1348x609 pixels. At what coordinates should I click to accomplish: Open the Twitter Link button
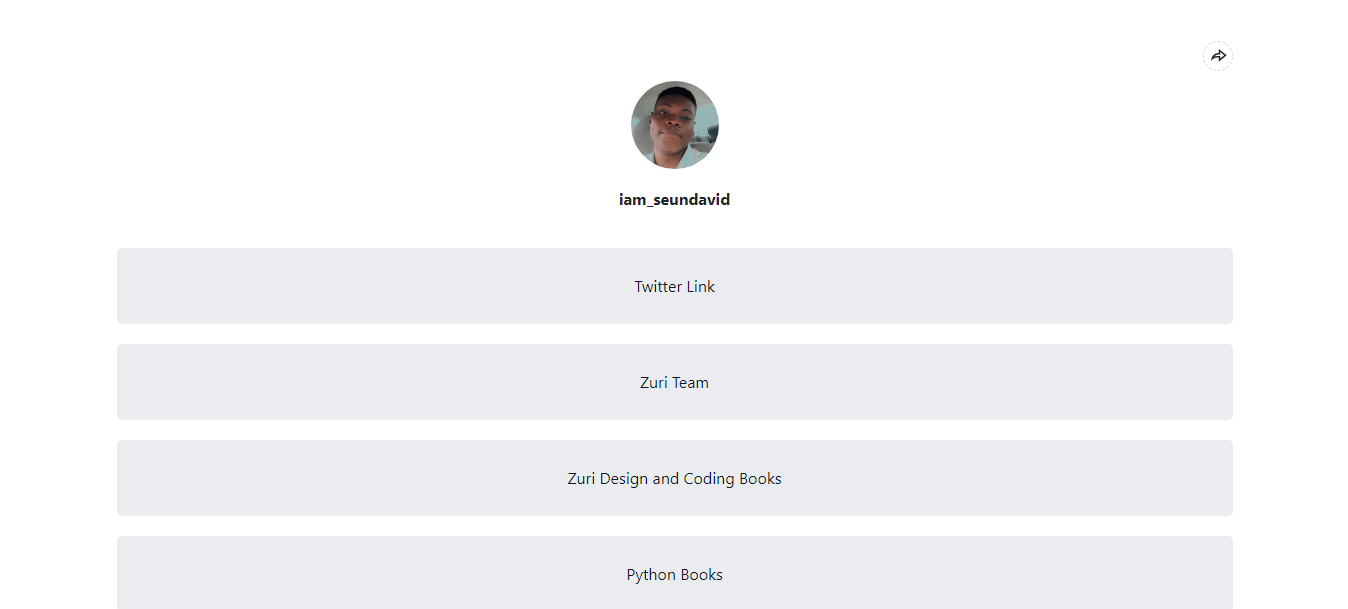point(675,286)
